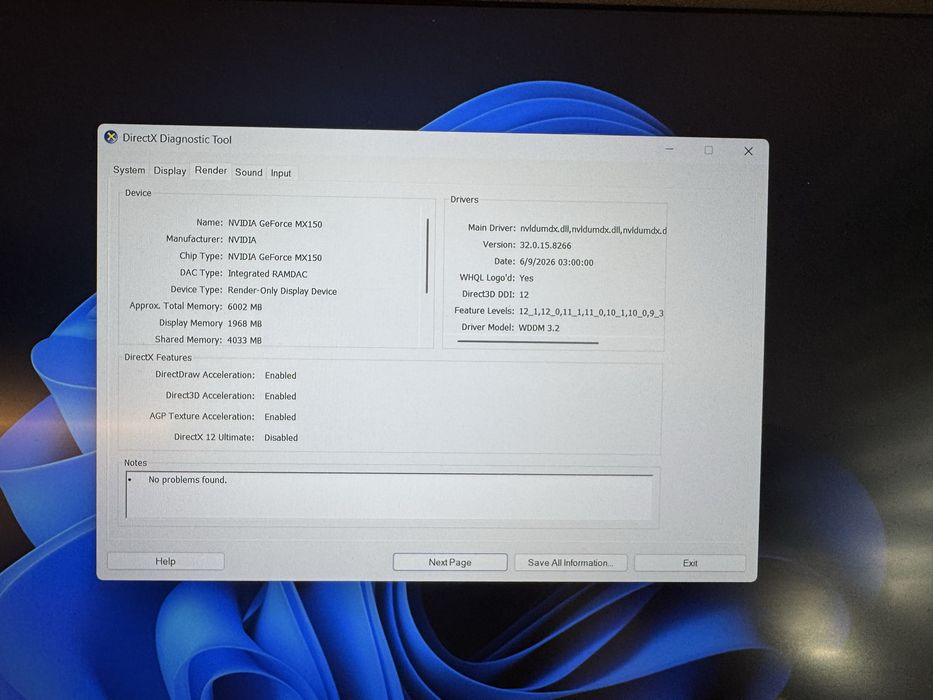Click the 6002 MB total memory value
This screenshot has height=700, width=933.
click(245, 307)
